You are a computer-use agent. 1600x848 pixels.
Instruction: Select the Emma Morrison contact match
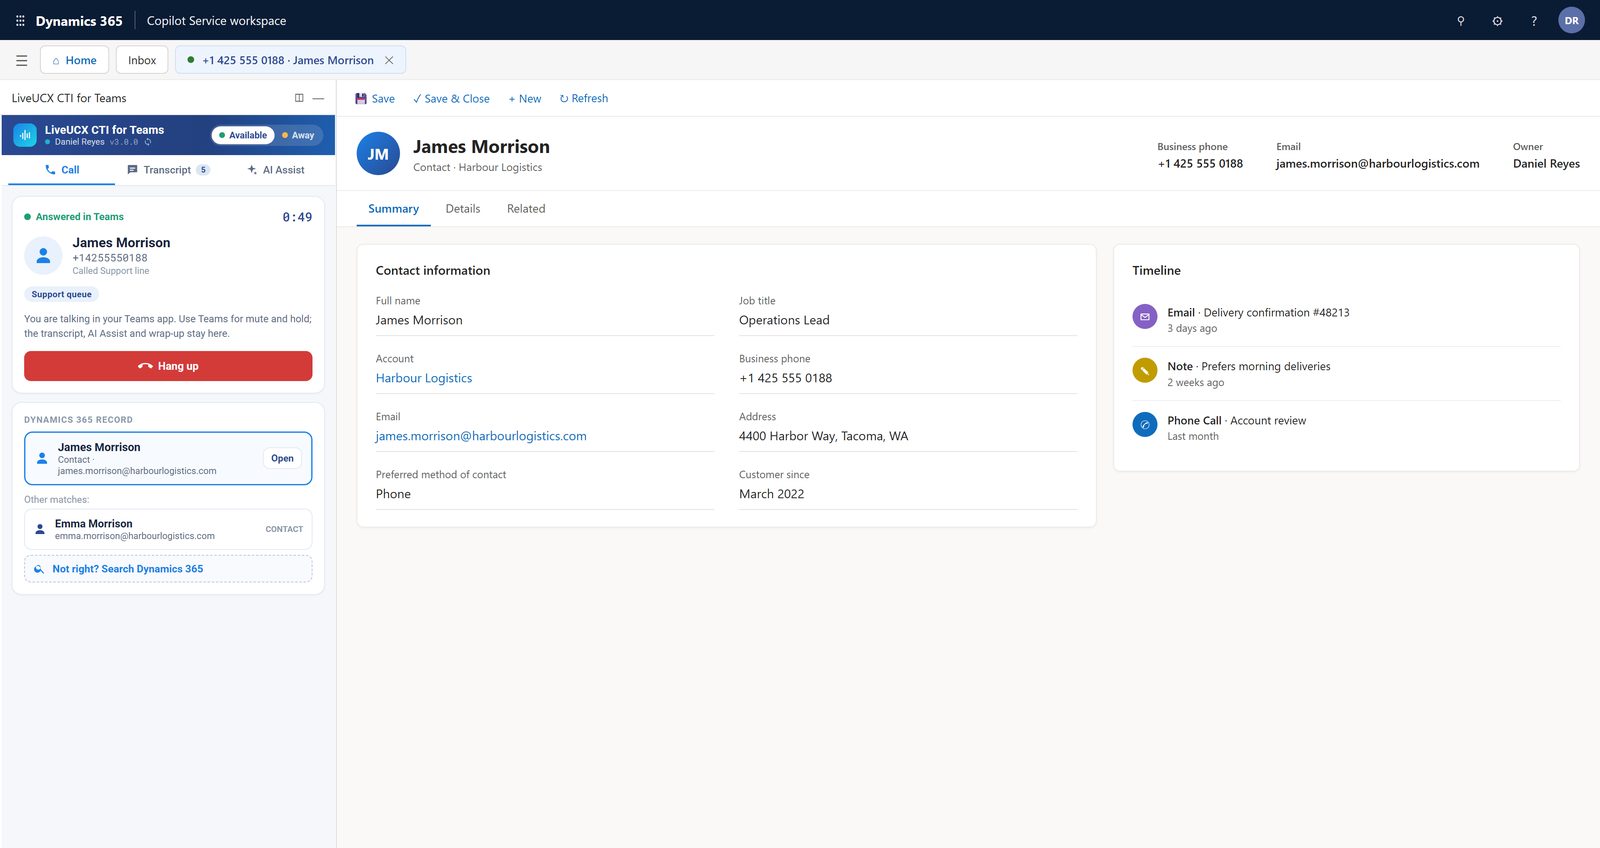click(168, 529)
